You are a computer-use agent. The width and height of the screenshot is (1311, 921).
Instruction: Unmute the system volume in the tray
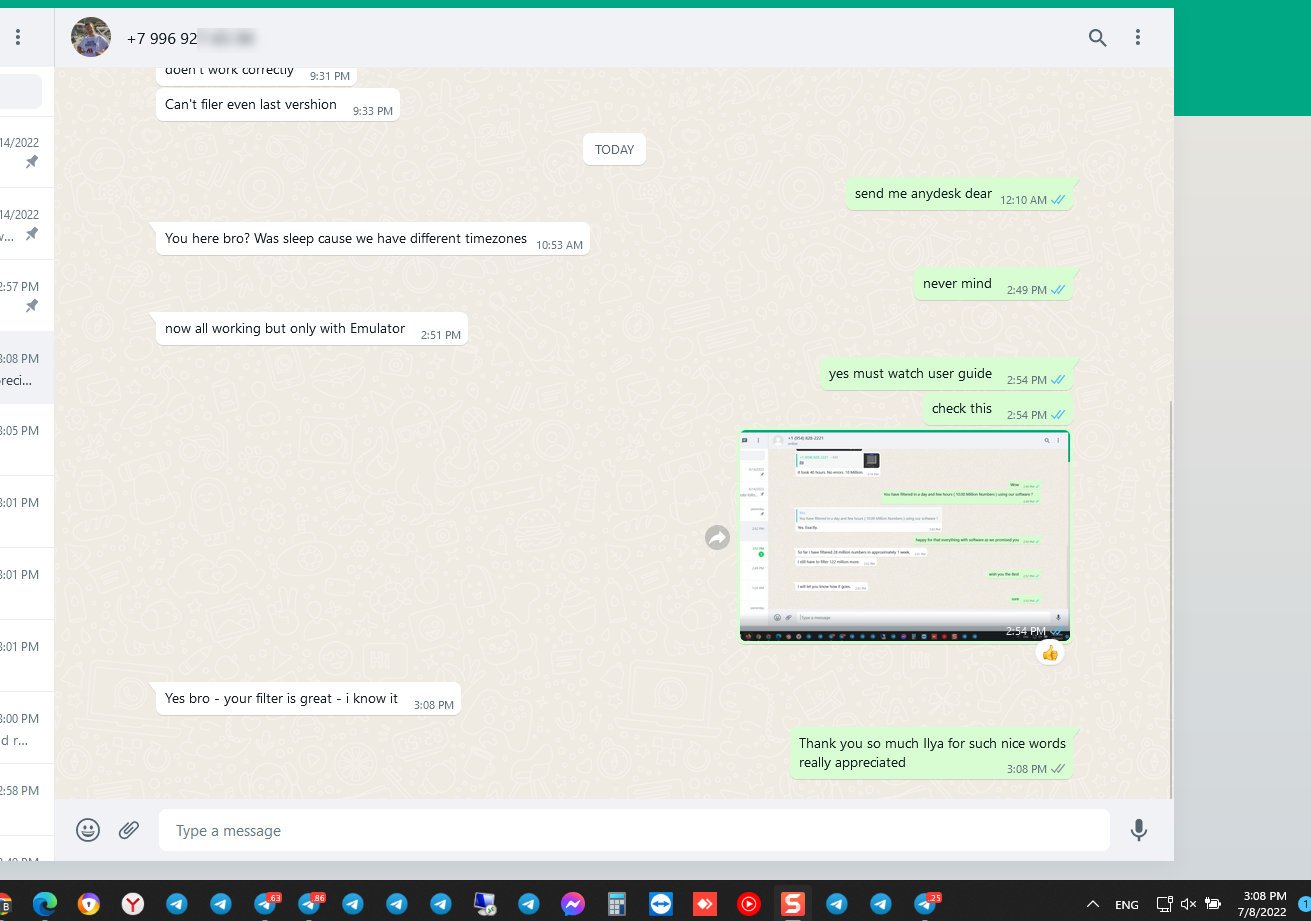(1189, 904)
